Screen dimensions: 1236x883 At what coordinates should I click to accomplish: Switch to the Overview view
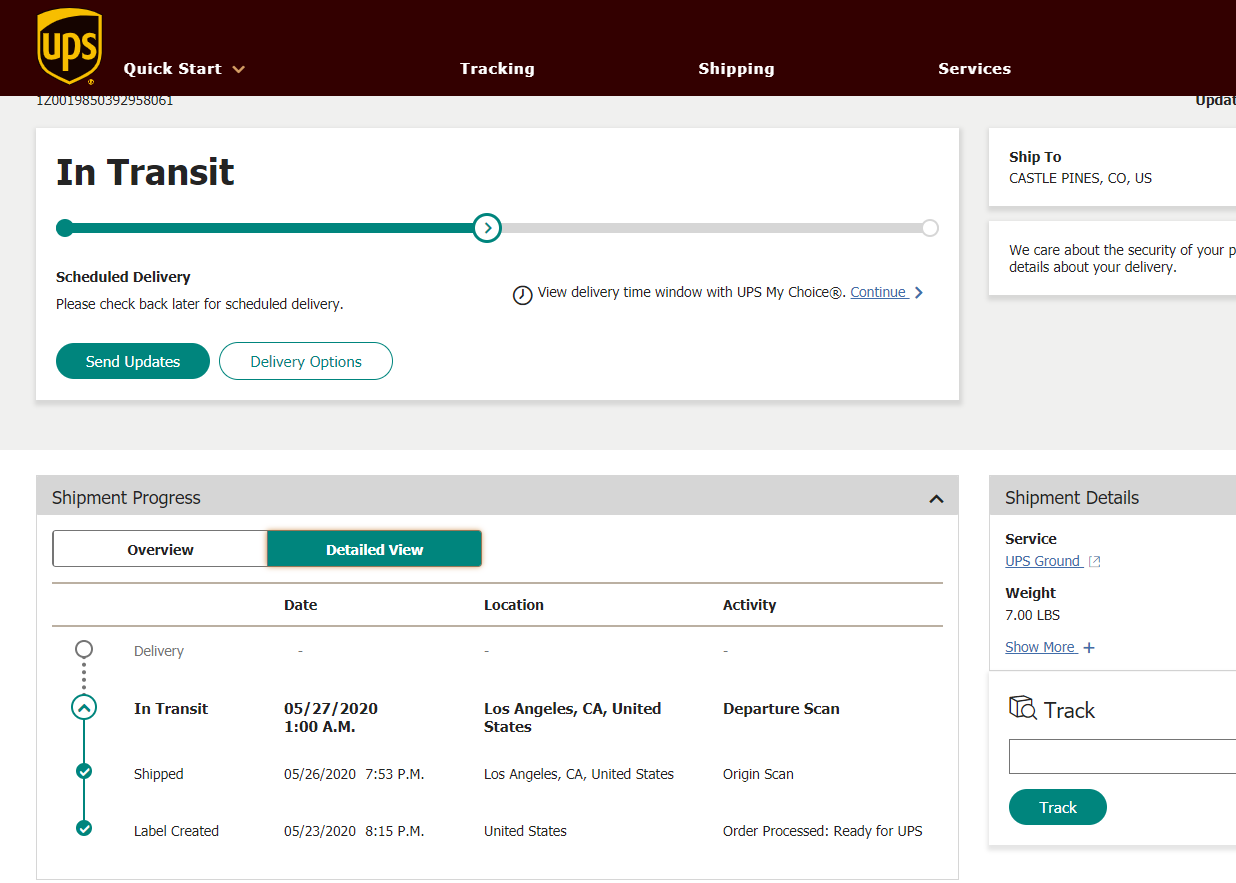(x=160, y=549)
